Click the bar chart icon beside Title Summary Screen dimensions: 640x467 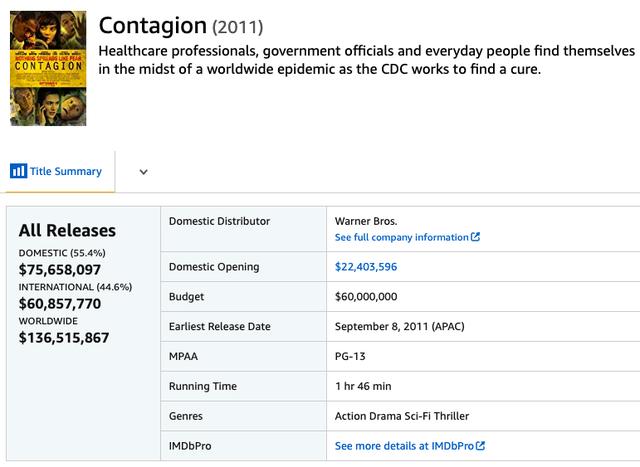(x=18, y=171)
